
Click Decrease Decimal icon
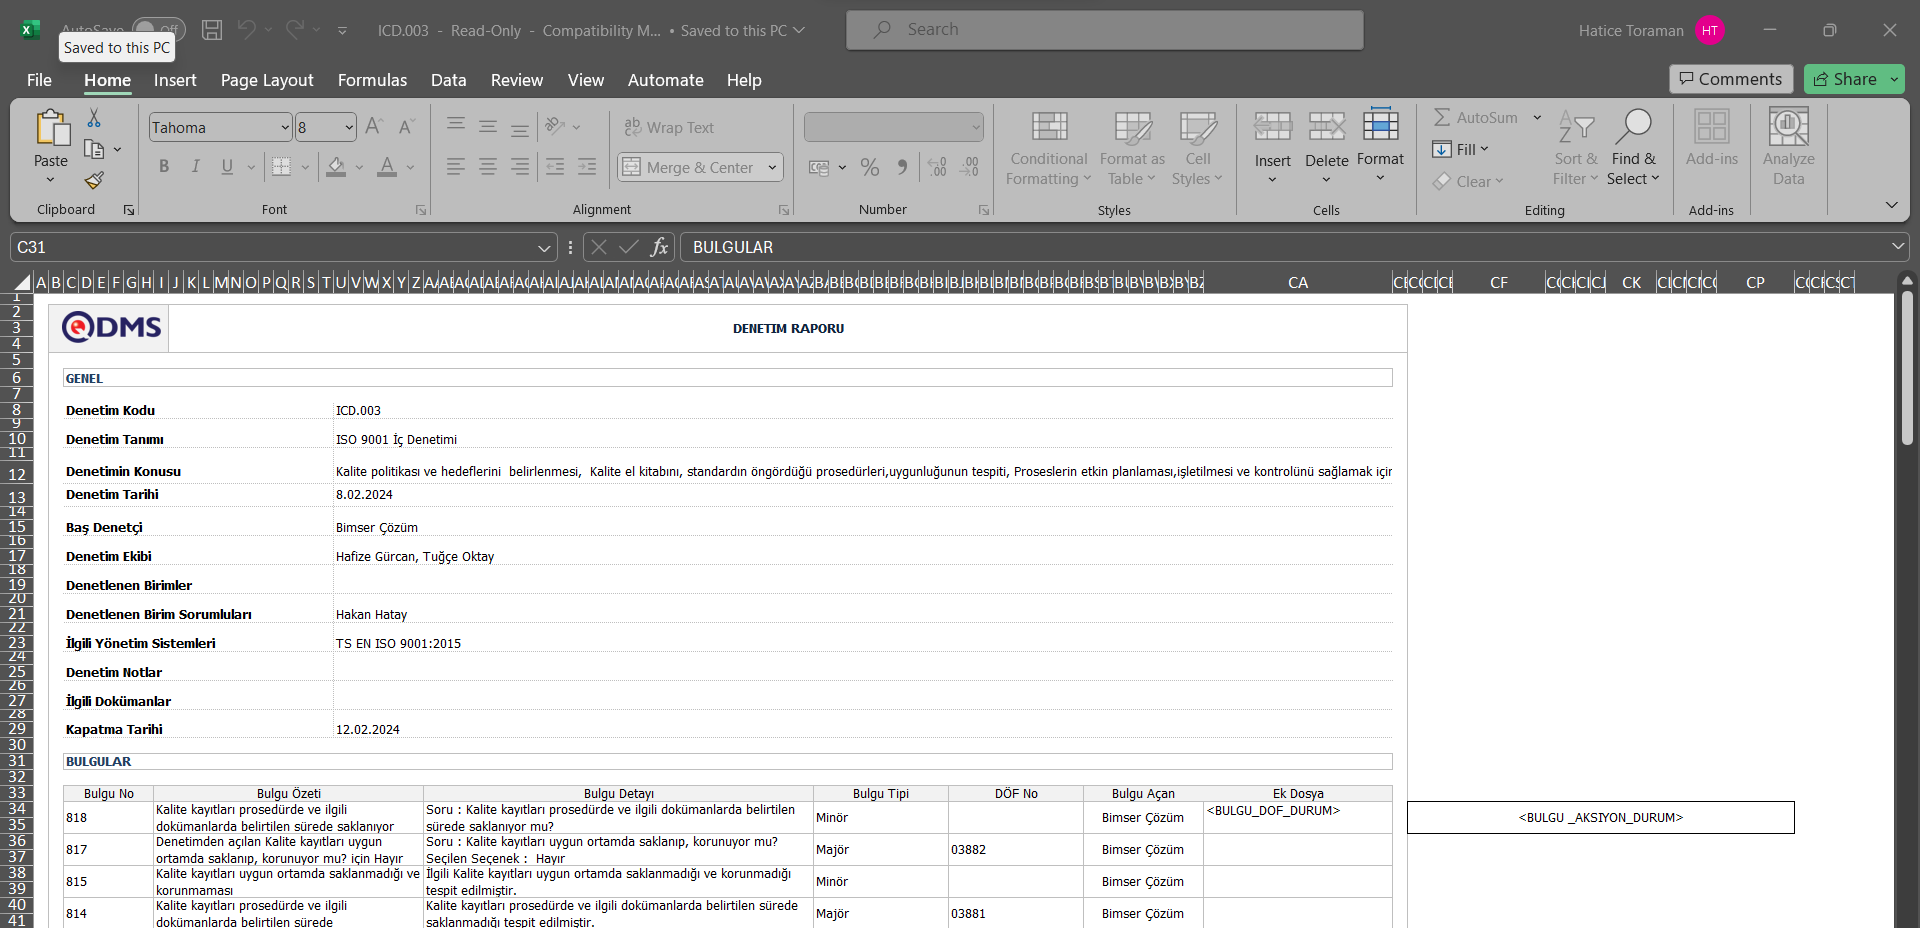[x=970, y=167]
